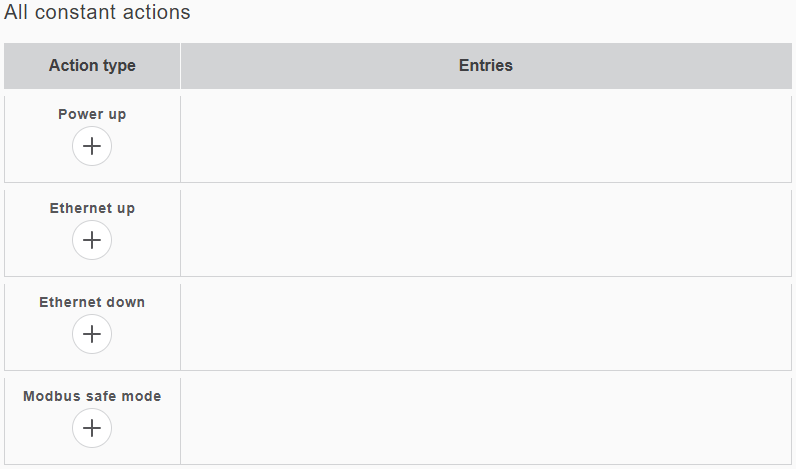Screen dimensions: 796x469
Task: Click gap between Ethernet down and Modbus rows
Action: click(398, 374)
